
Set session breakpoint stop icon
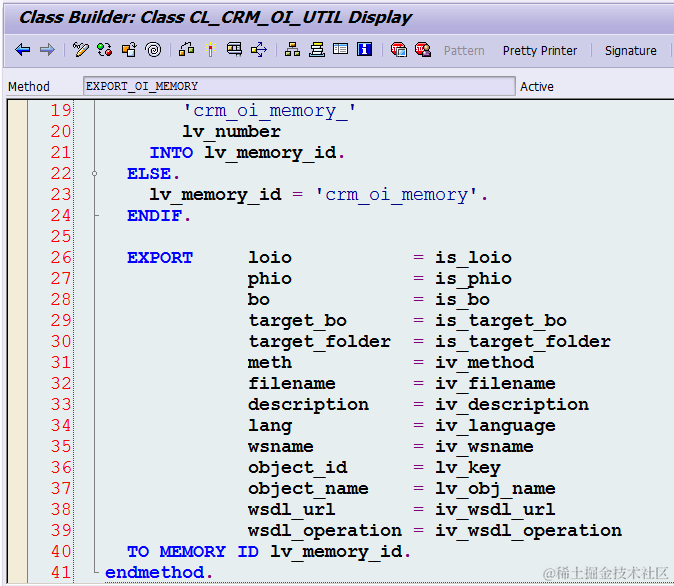(398, 50)
